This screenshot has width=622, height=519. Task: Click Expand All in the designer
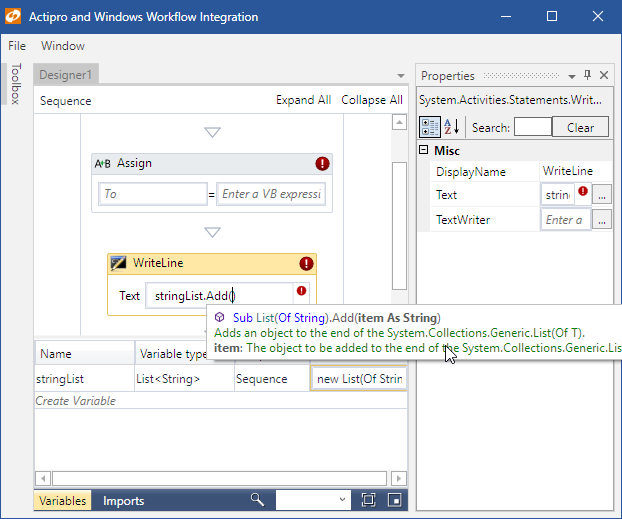coord(303,100)
